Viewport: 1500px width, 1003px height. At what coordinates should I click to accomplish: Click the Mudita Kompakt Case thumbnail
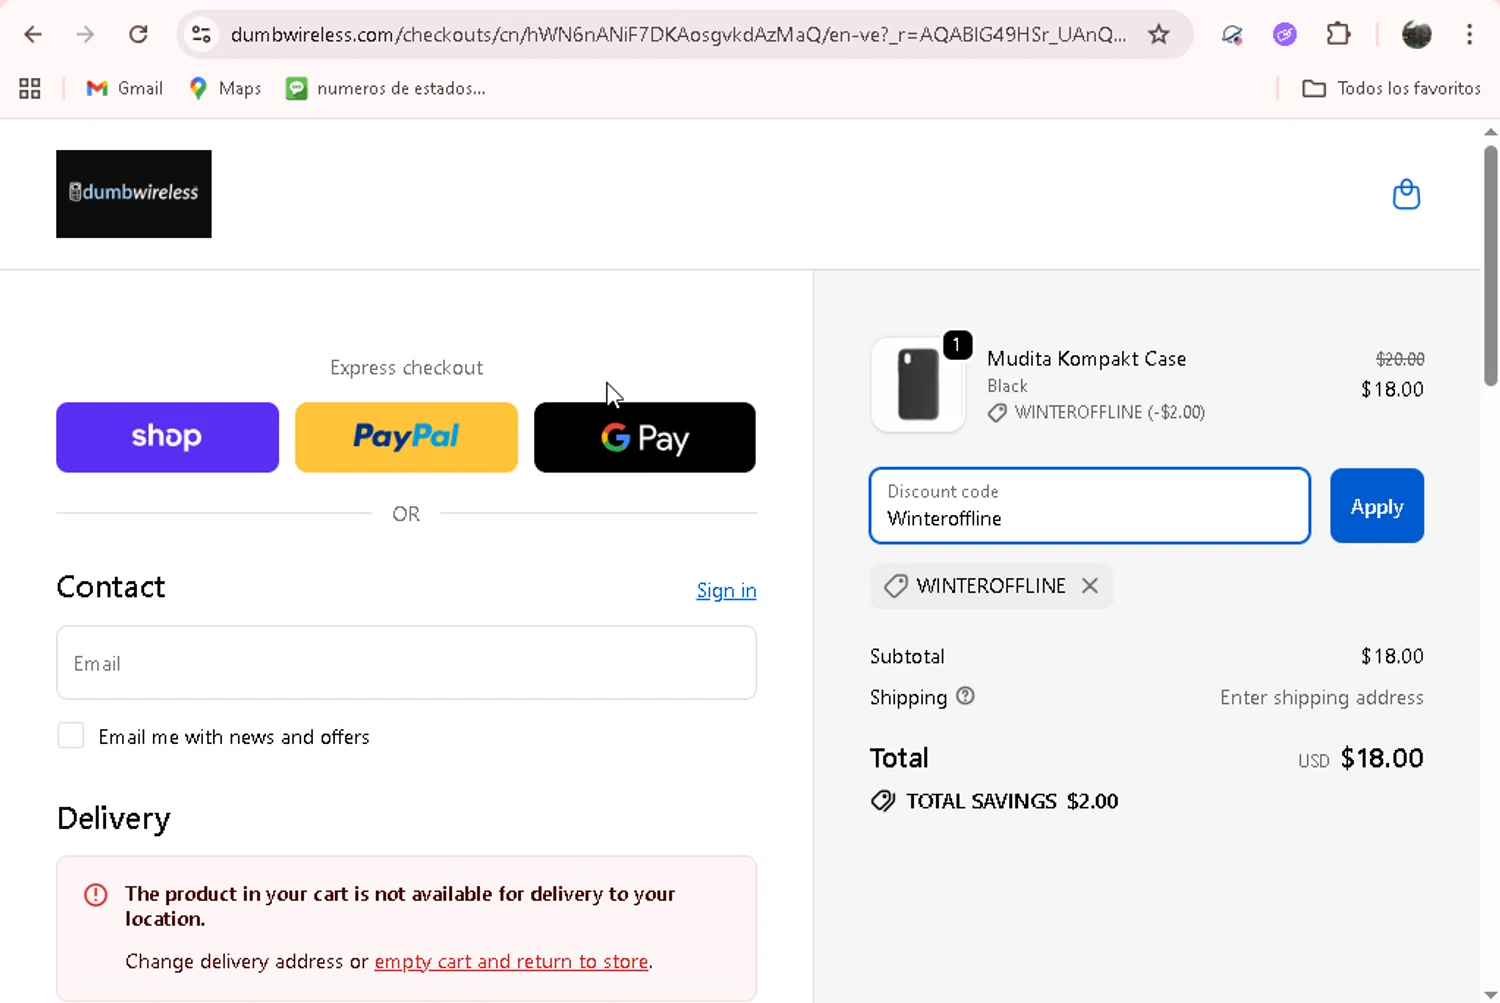click(x=918, y=384)
